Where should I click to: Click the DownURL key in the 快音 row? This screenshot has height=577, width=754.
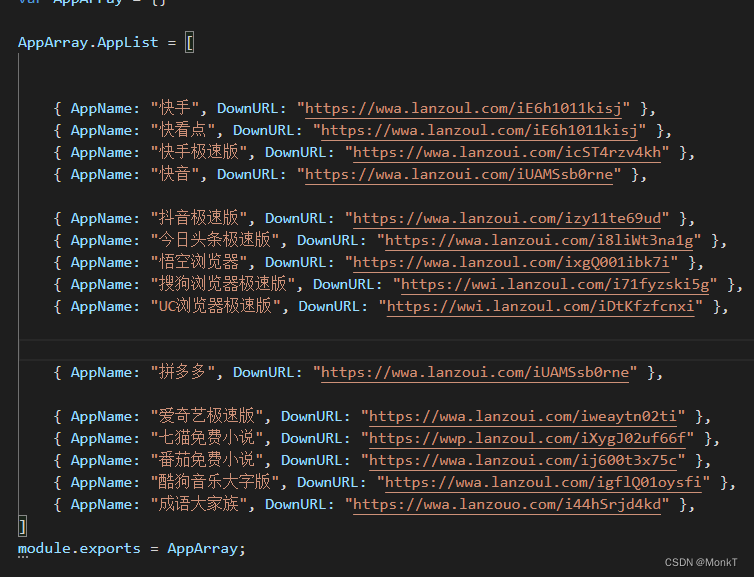tap(248, 174)
